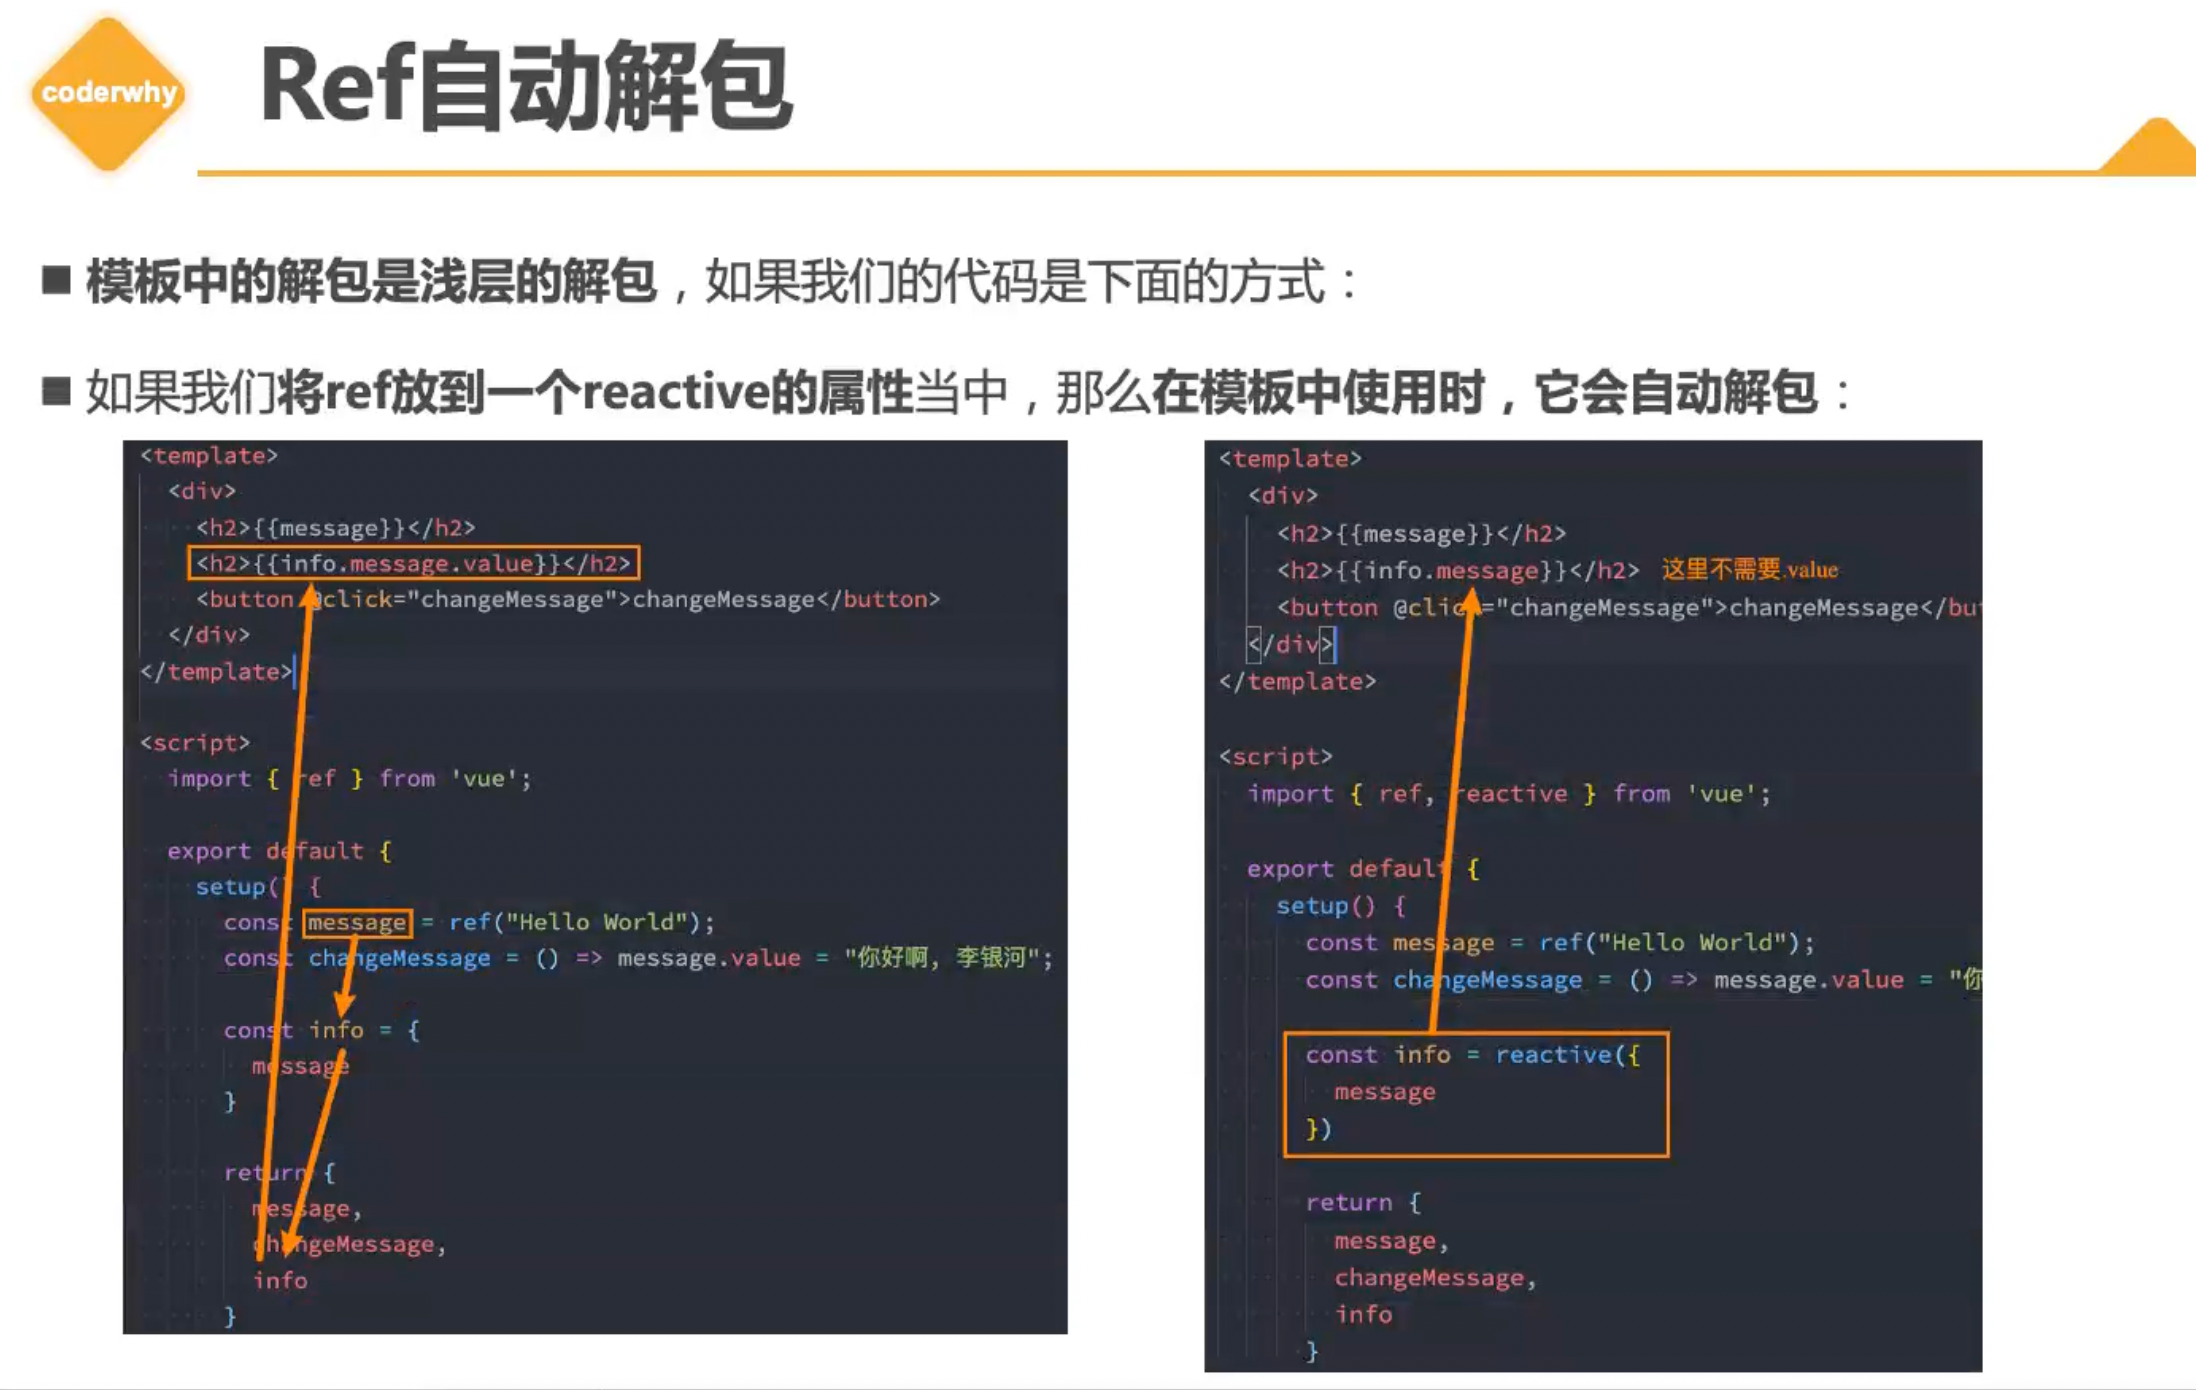Click the orange-boxed const info = reactive block

coord(1475,1094)
